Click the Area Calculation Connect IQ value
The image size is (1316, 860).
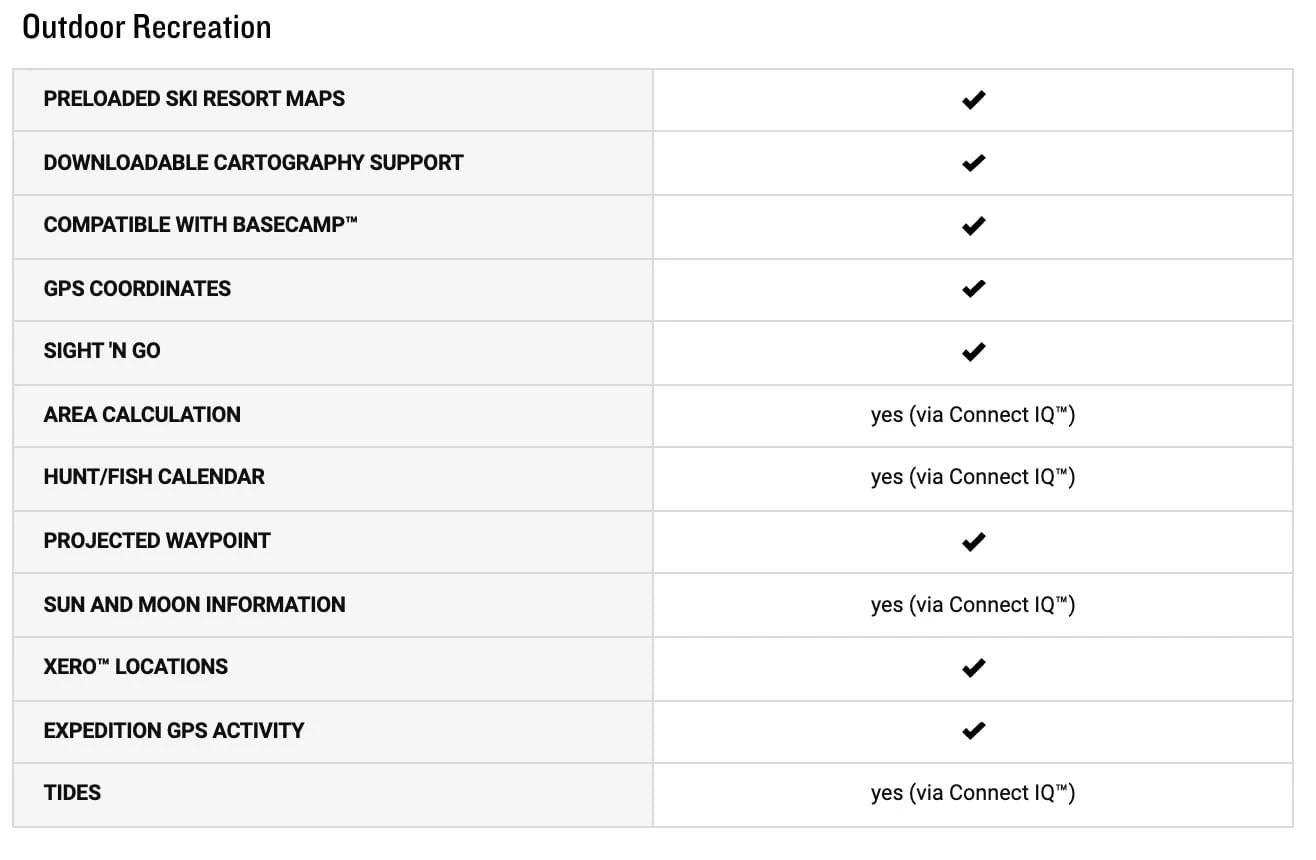(x=973, y=415)
